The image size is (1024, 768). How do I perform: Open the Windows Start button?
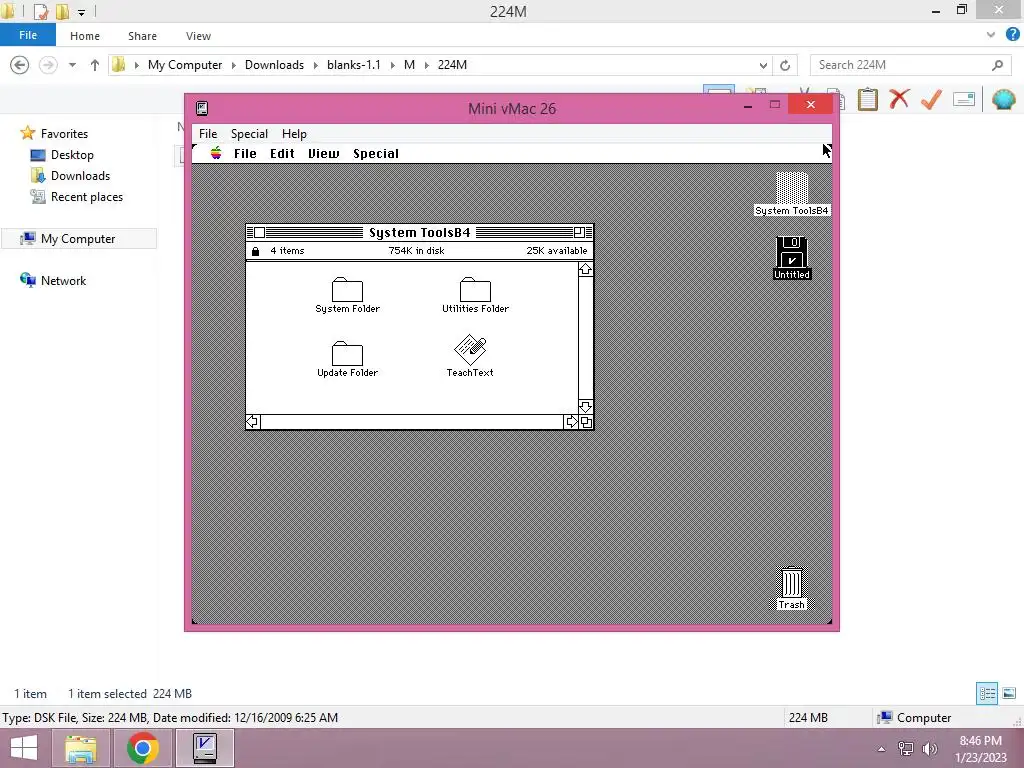tap(24, 748)
